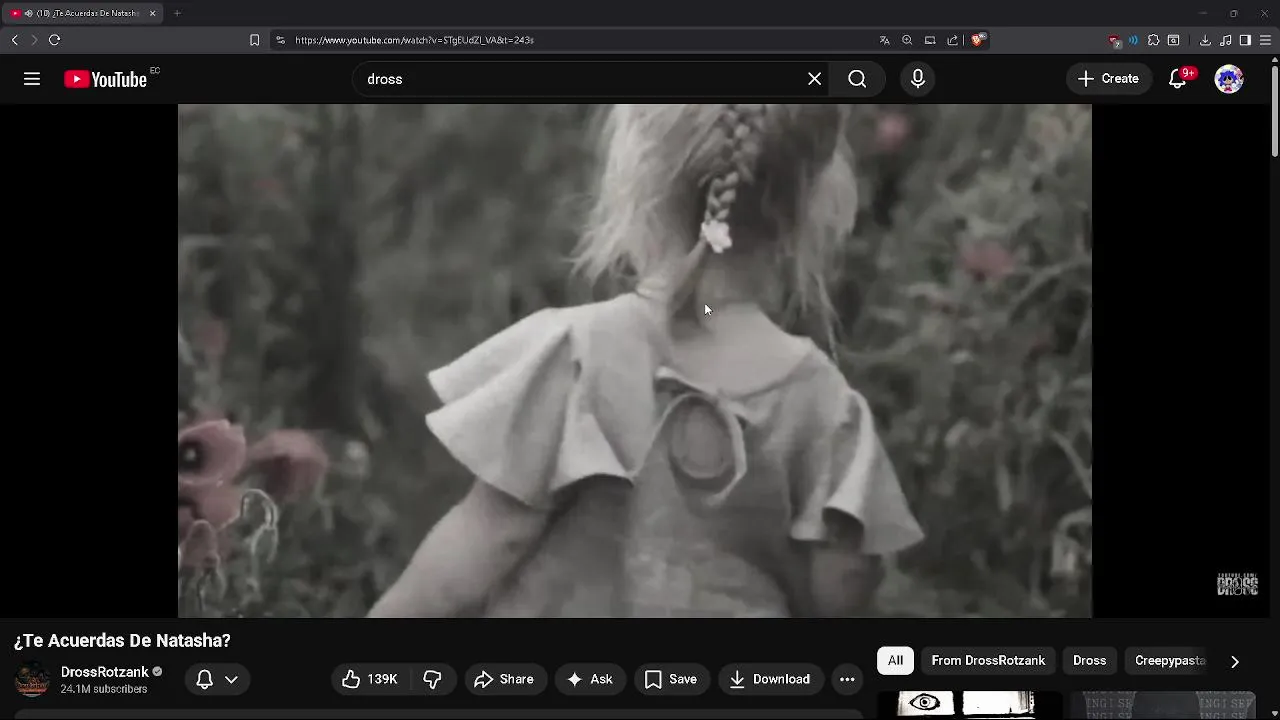Open a new browser tab

[177, 13]
